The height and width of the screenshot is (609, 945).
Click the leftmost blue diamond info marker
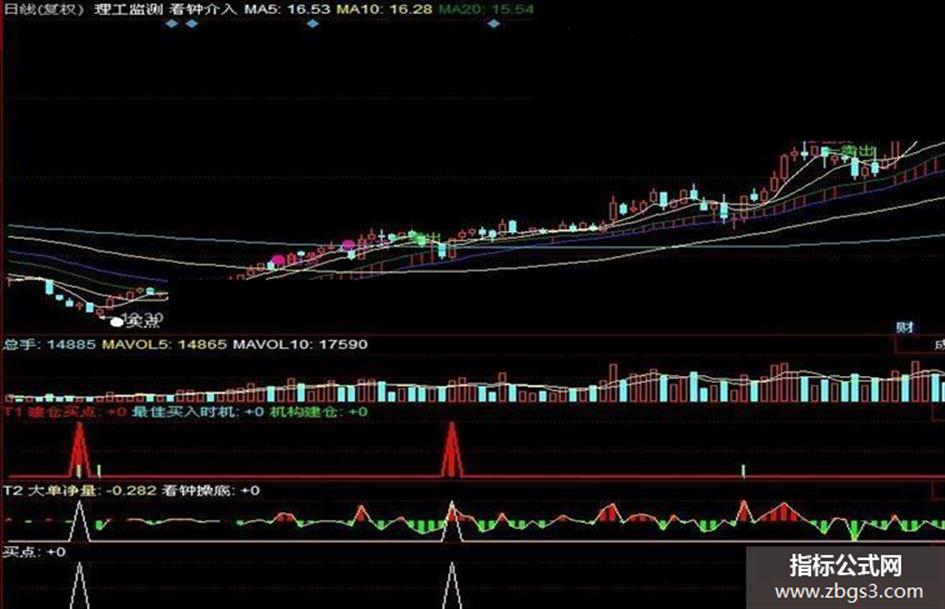point(172,24)
